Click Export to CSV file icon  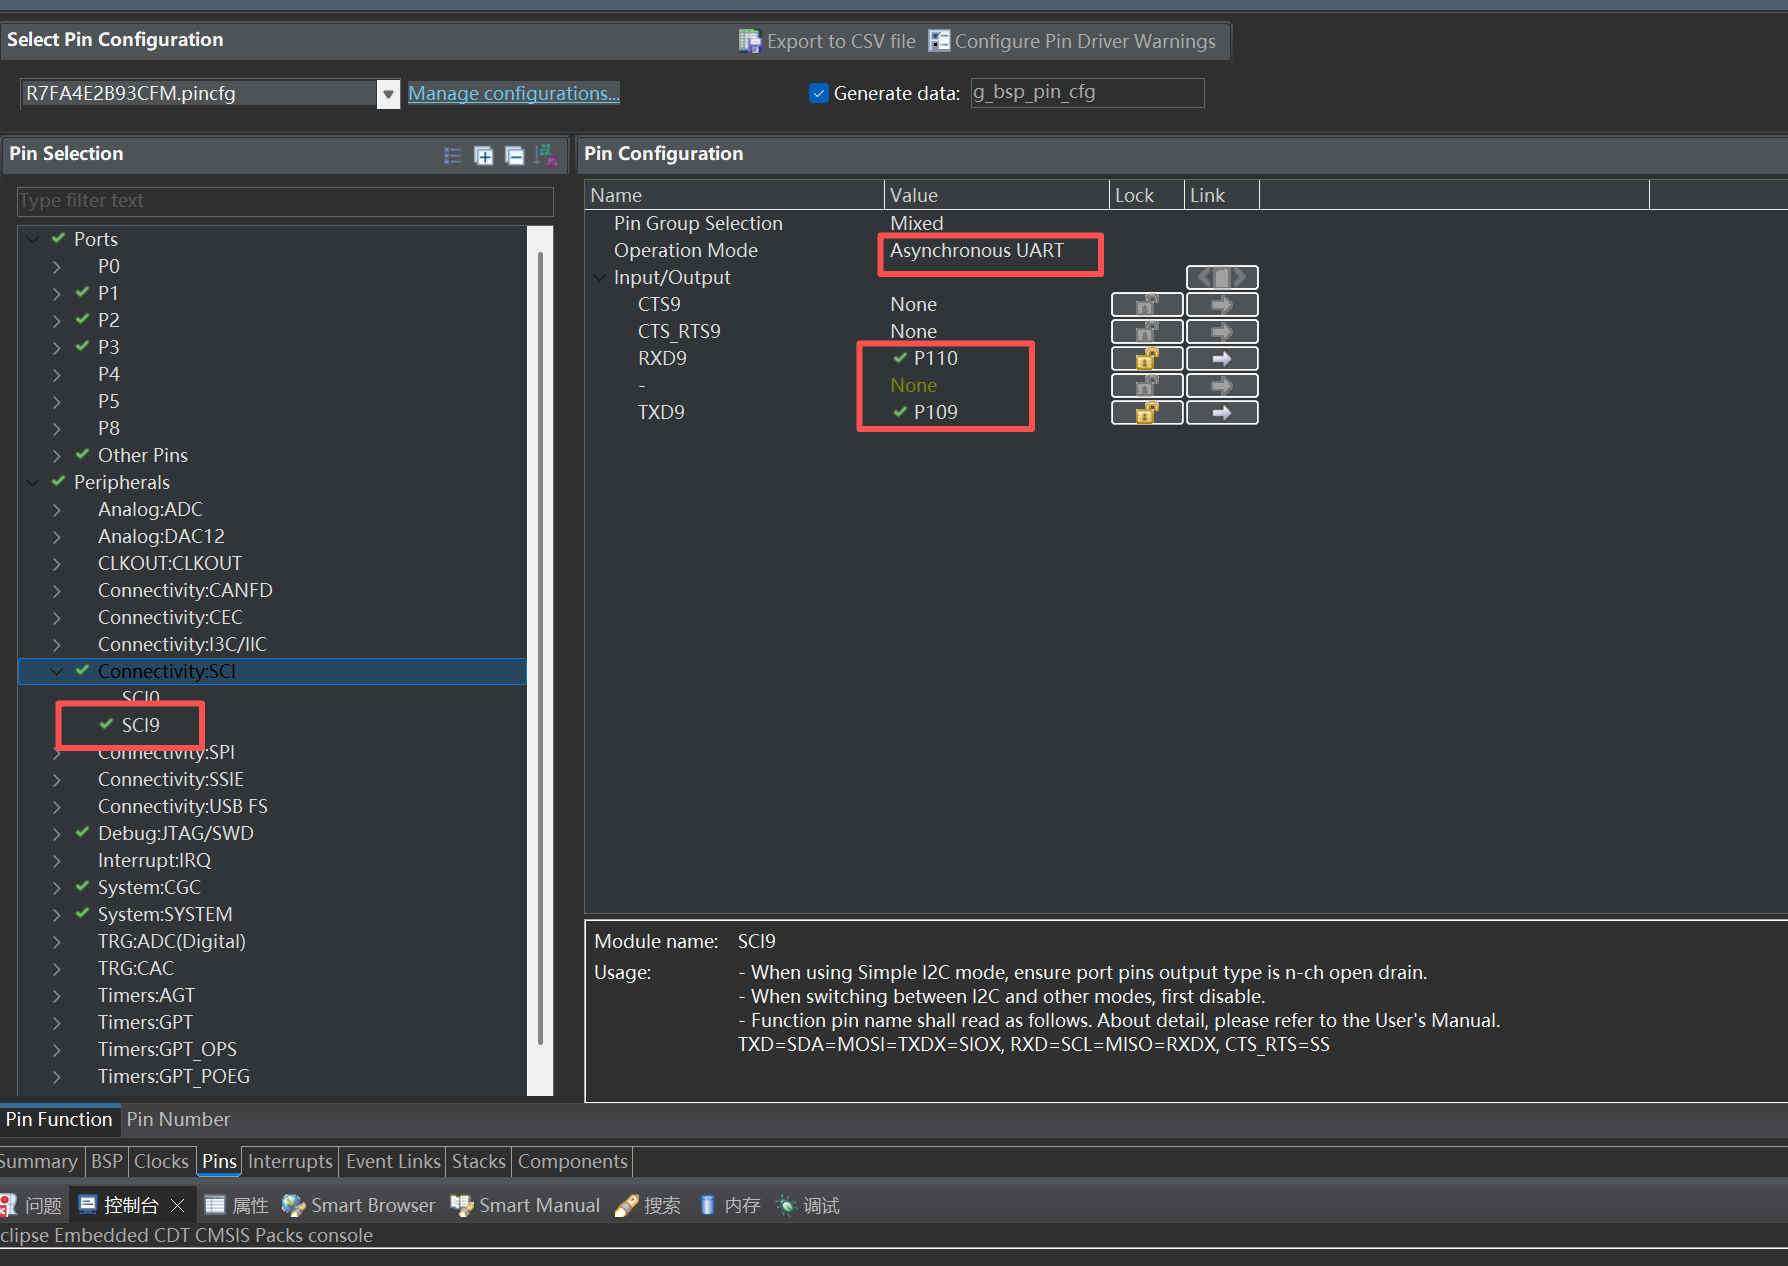[749, 41]
